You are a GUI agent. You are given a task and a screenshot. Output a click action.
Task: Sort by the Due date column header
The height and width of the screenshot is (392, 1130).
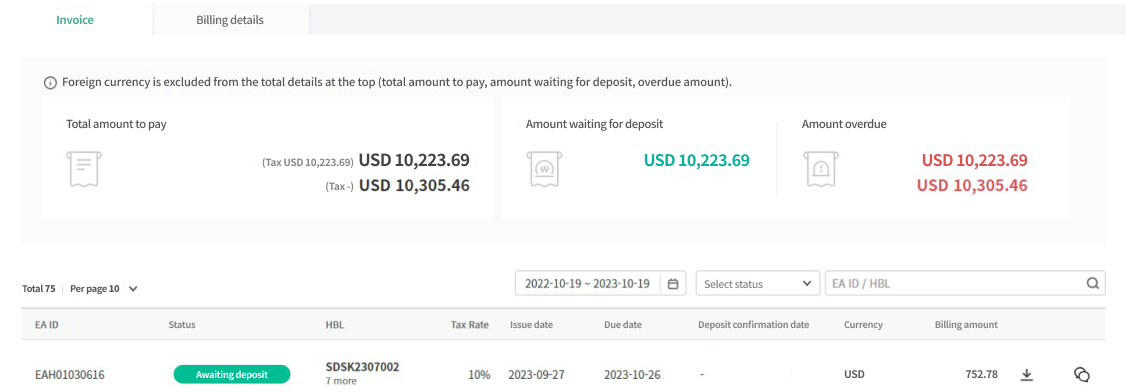(623, 325)
